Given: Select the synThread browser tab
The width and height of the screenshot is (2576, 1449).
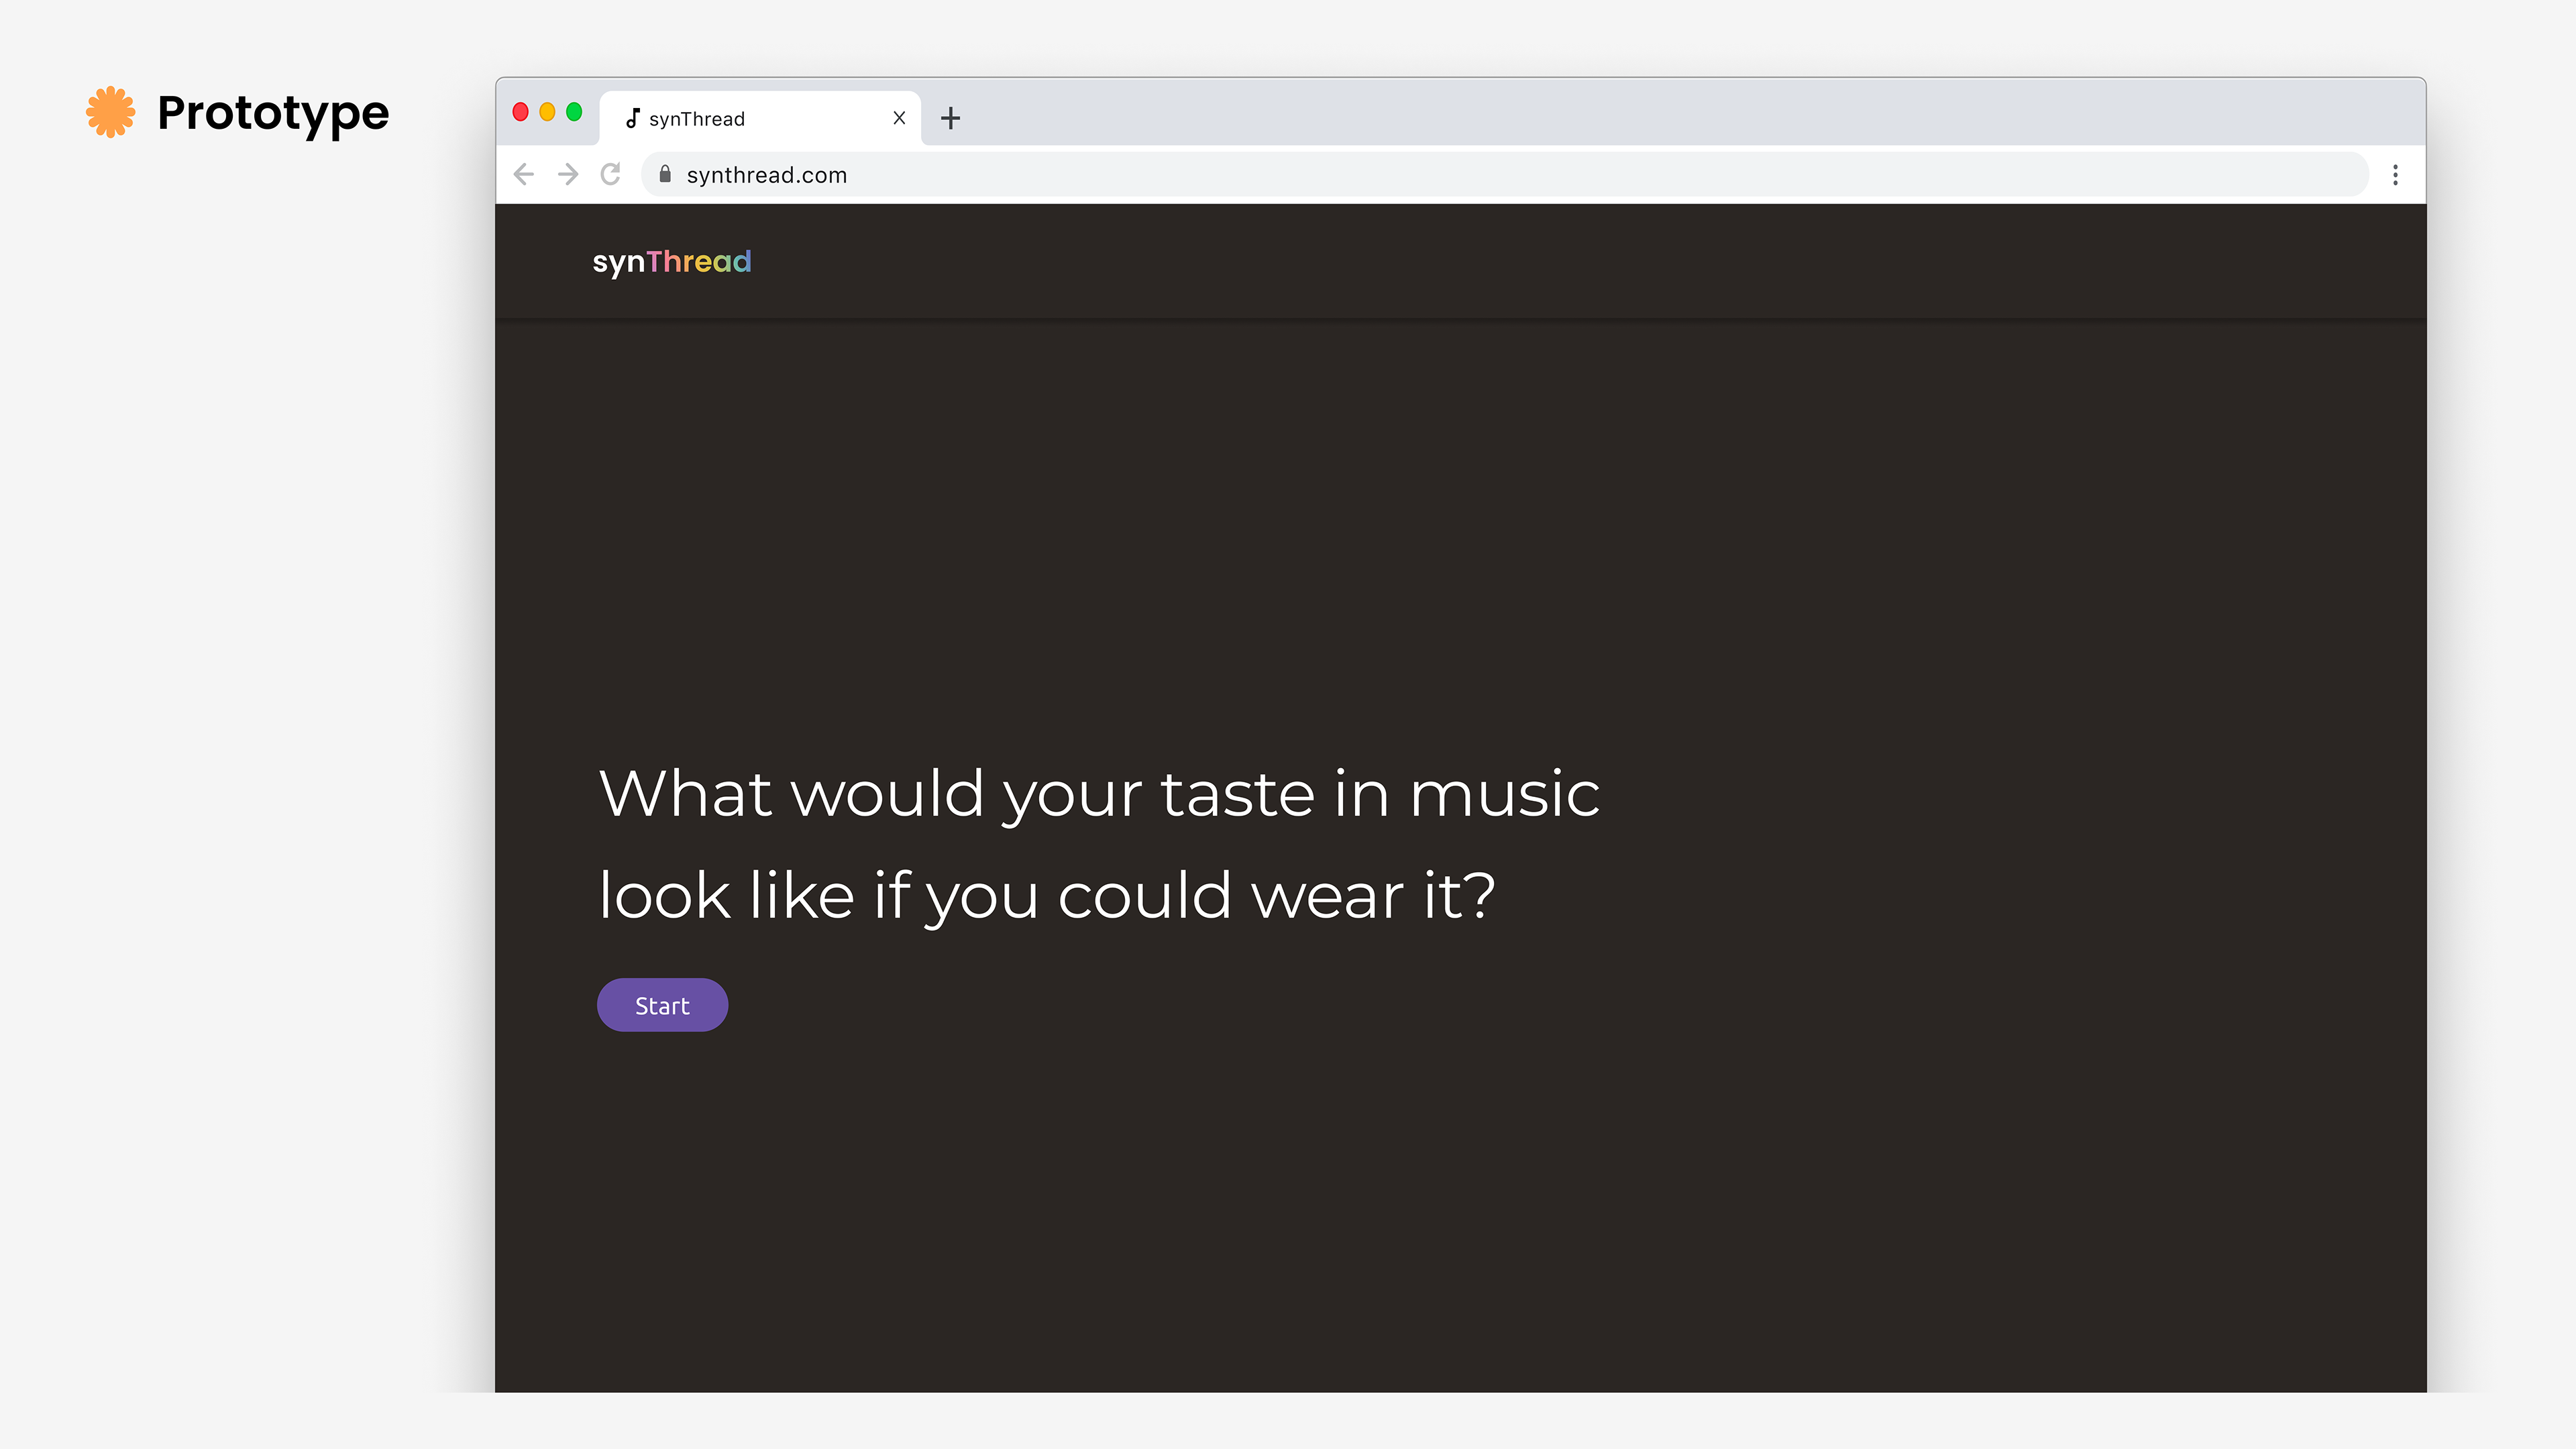Looking at the screenshot, I should point(740,119).
